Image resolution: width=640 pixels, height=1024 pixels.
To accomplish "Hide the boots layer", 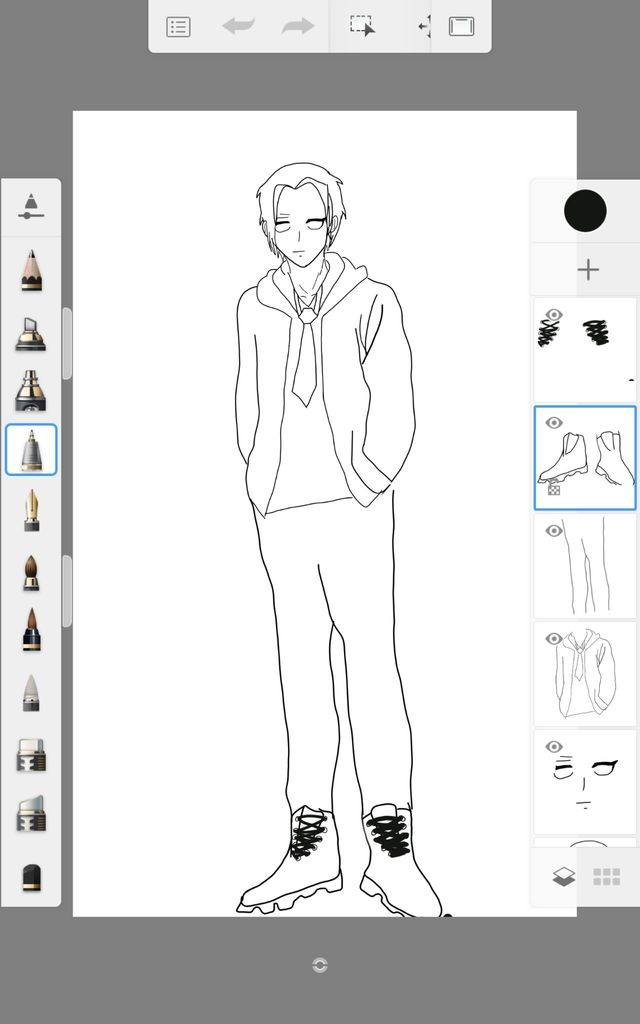I will point(554,423).
